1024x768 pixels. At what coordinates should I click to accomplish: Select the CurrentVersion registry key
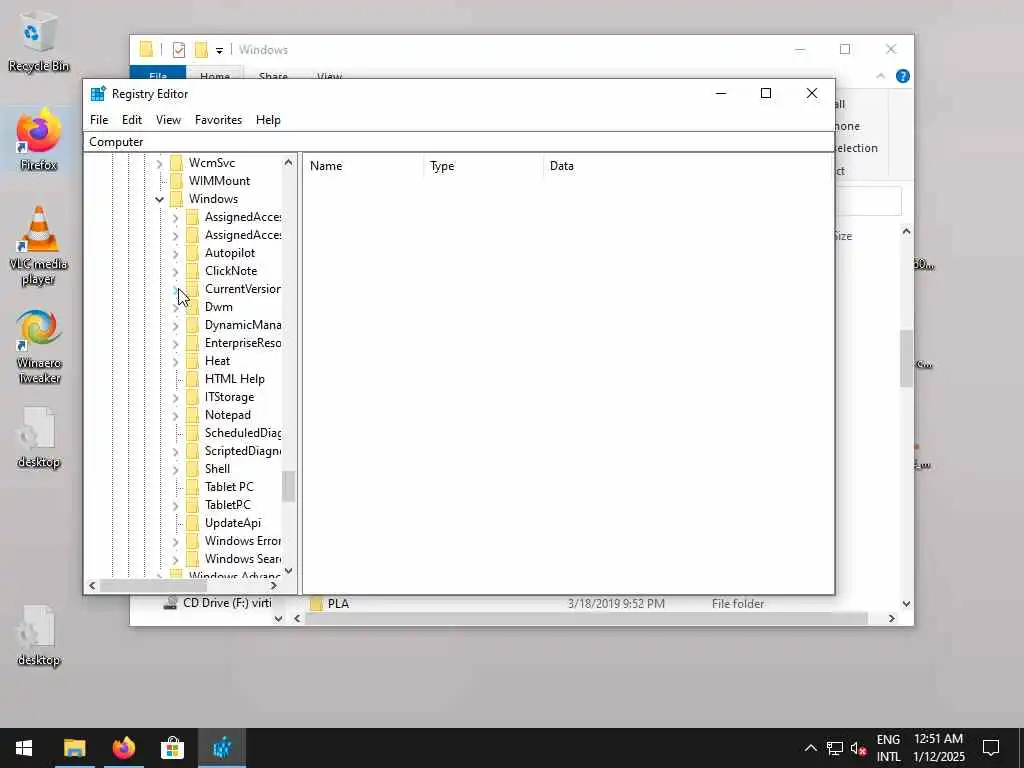tap(242, 289)
